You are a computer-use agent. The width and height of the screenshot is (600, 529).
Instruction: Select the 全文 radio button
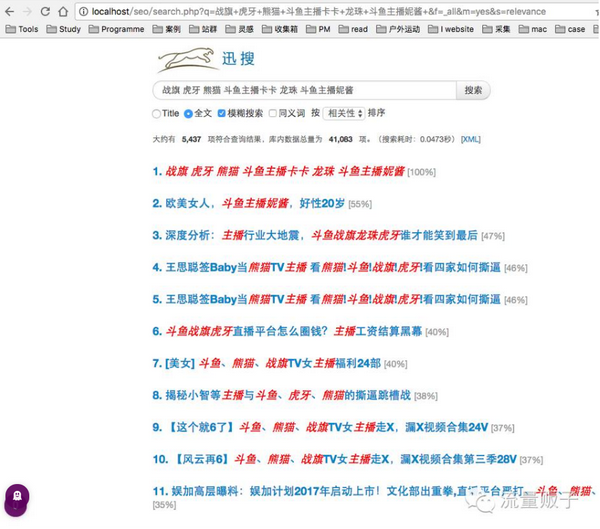188,114
